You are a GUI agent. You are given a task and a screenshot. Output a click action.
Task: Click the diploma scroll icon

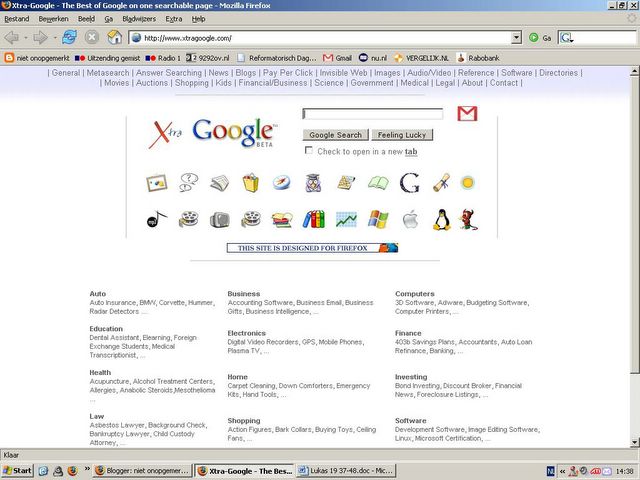441,182
